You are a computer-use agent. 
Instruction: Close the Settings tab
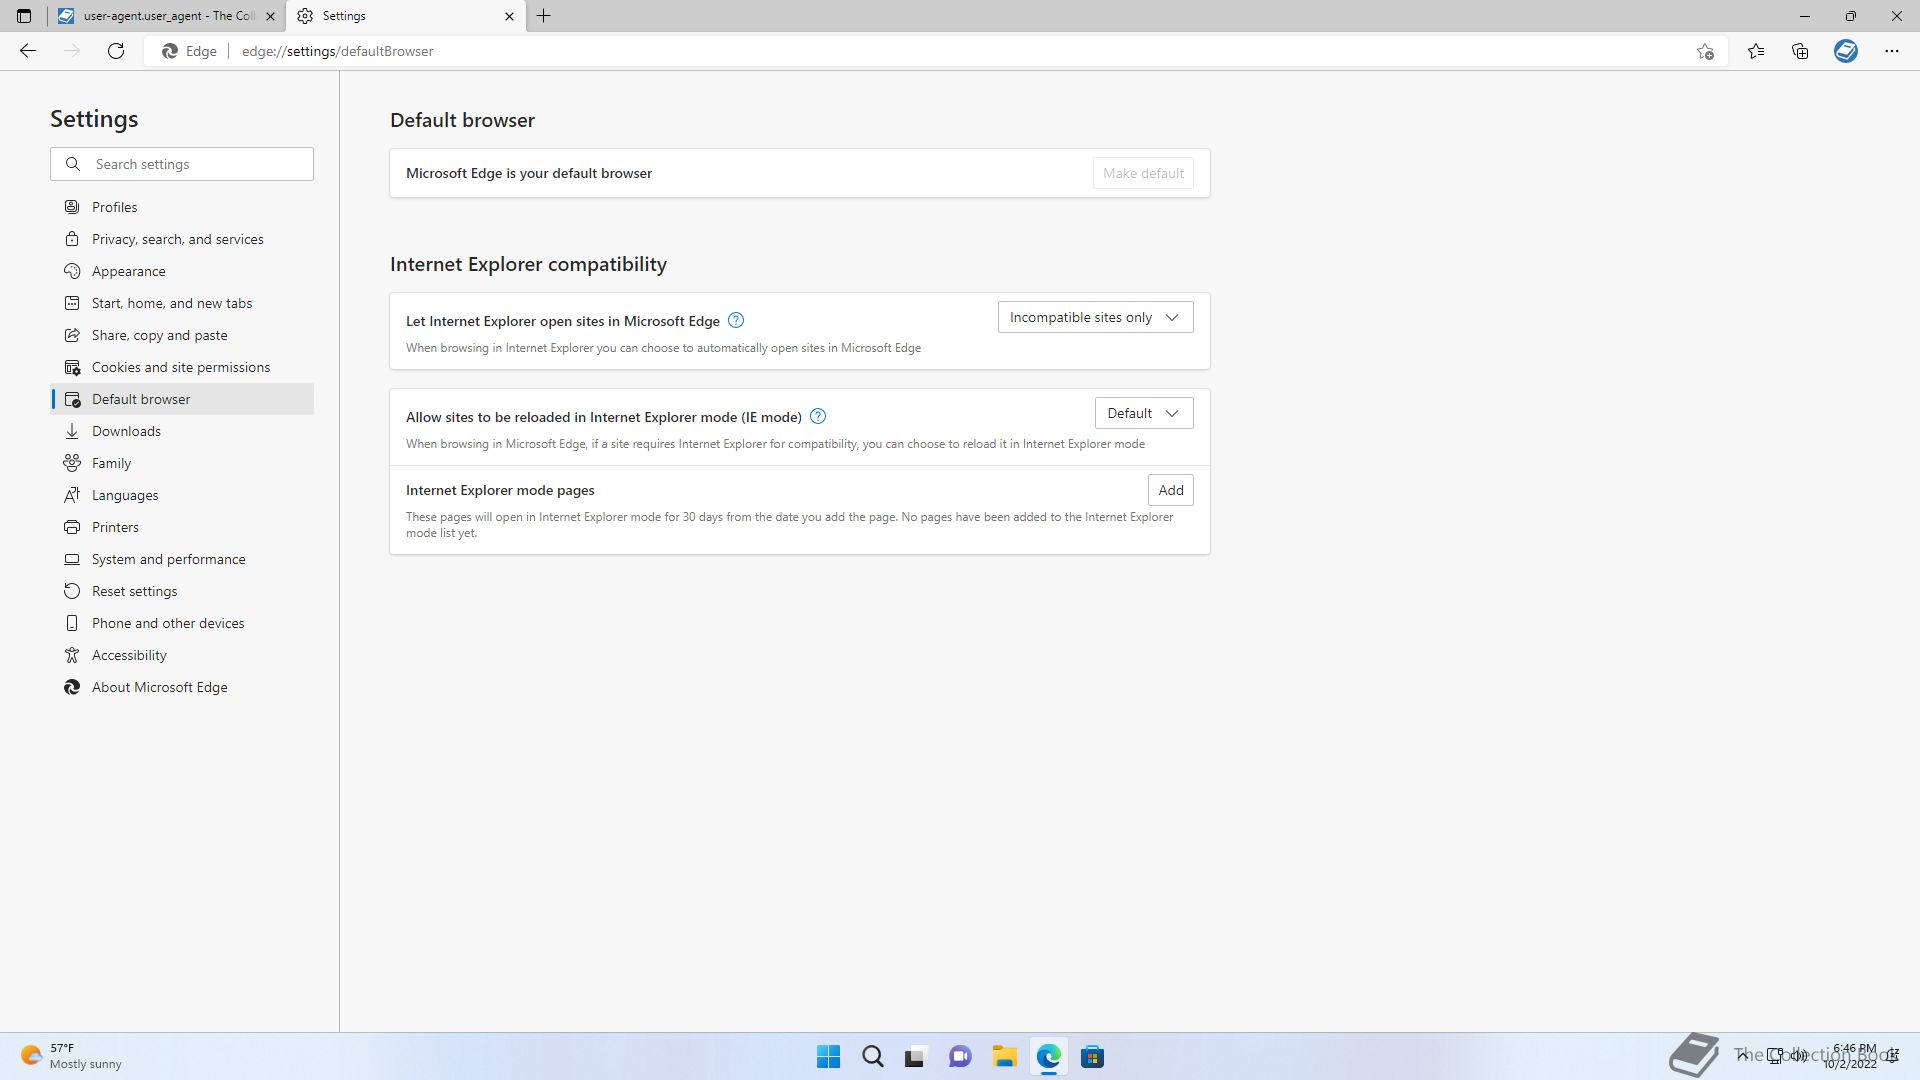509,16
